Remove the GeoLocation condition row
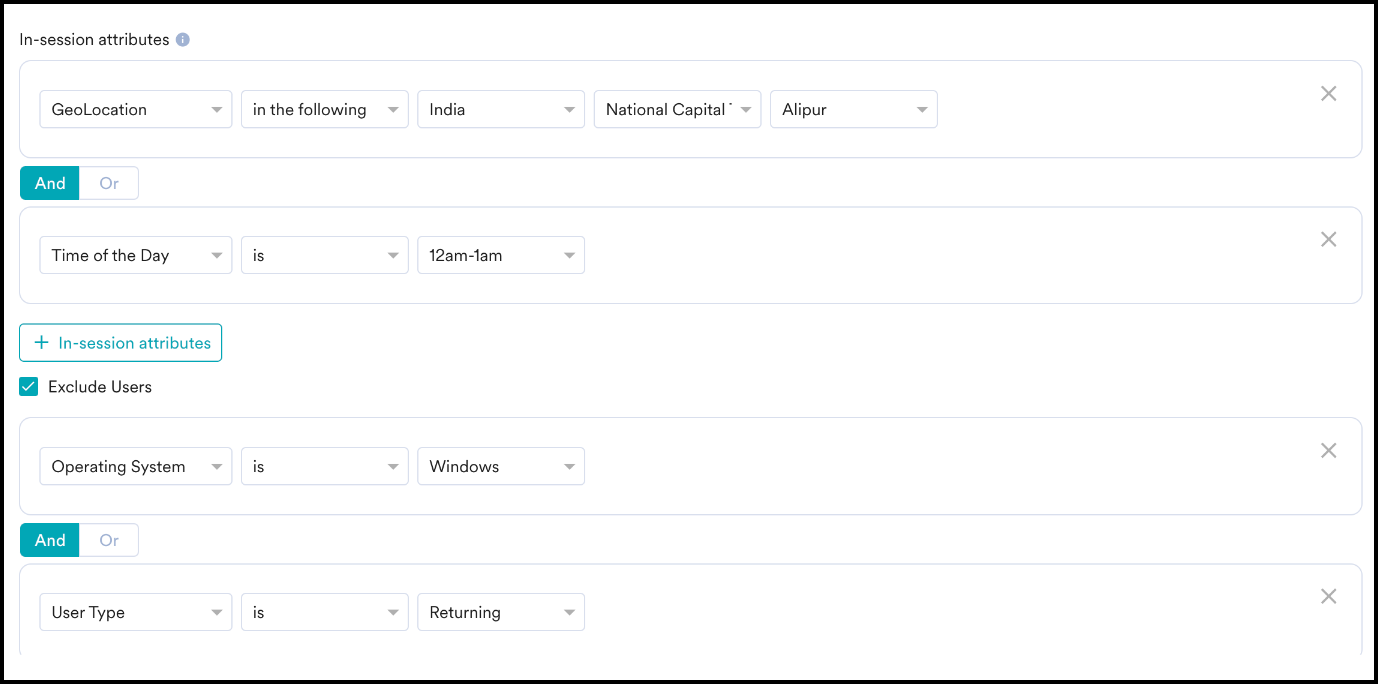This screenshot has width=1378, height=684. click(x=1328, y=93)
